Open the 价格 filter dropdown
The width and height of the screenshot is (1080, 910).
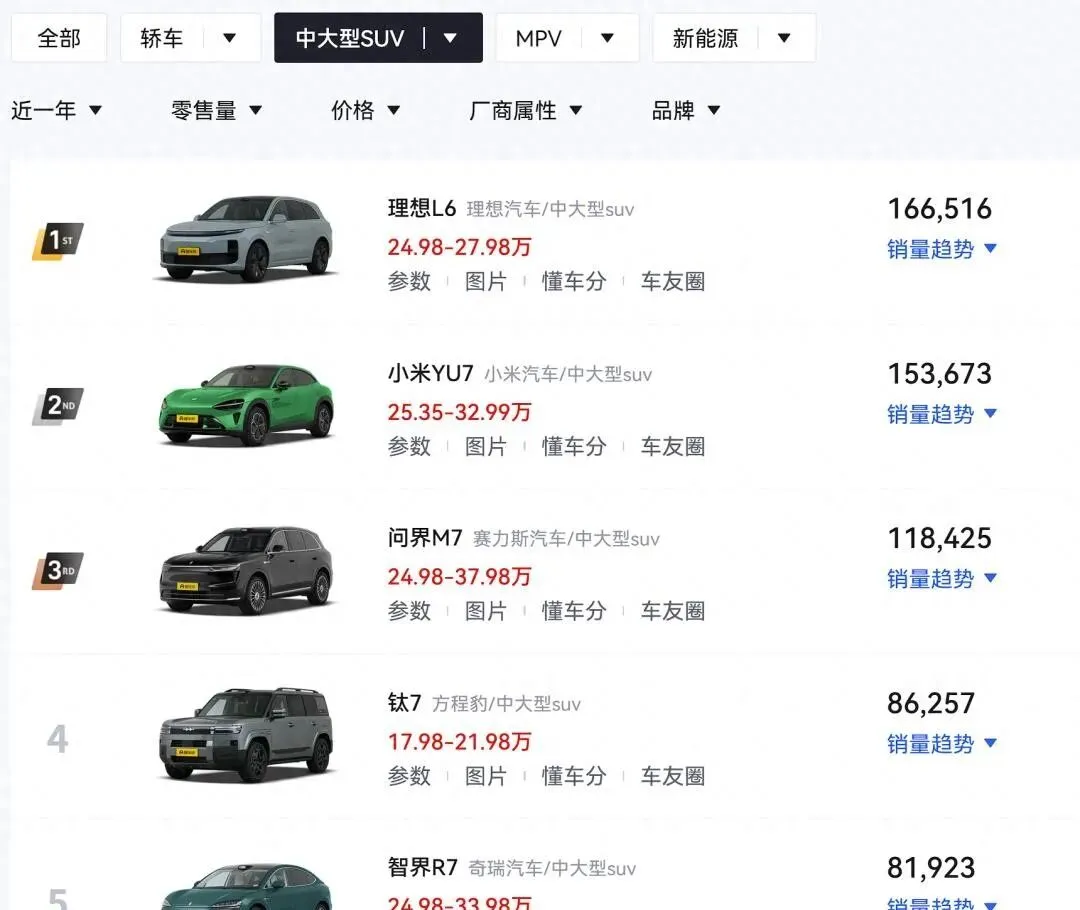(x=365, y=110)
